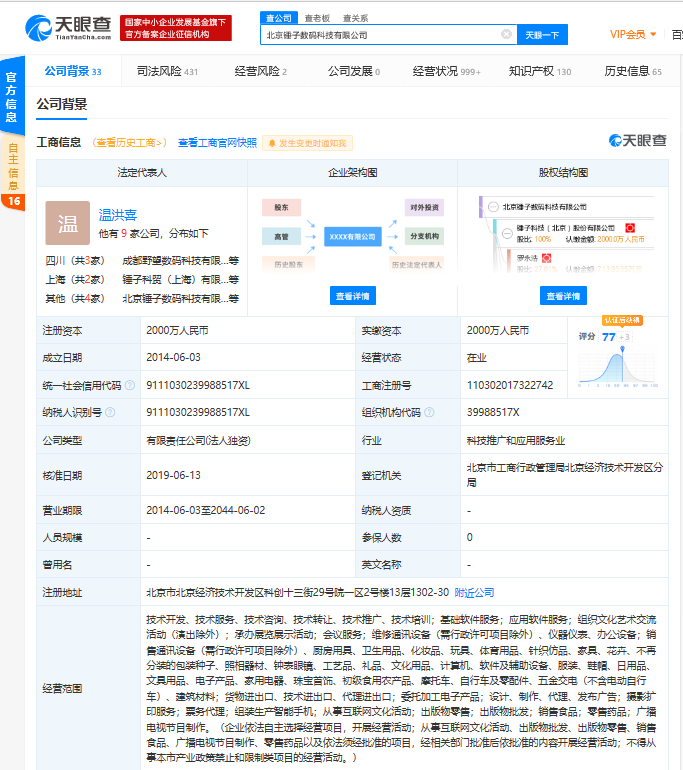The width and height of the screenshot is (683, 770).
Task: Click 锤子科技（北京）股份有限公司 in equity chart
Action: [x=565, y=228]
